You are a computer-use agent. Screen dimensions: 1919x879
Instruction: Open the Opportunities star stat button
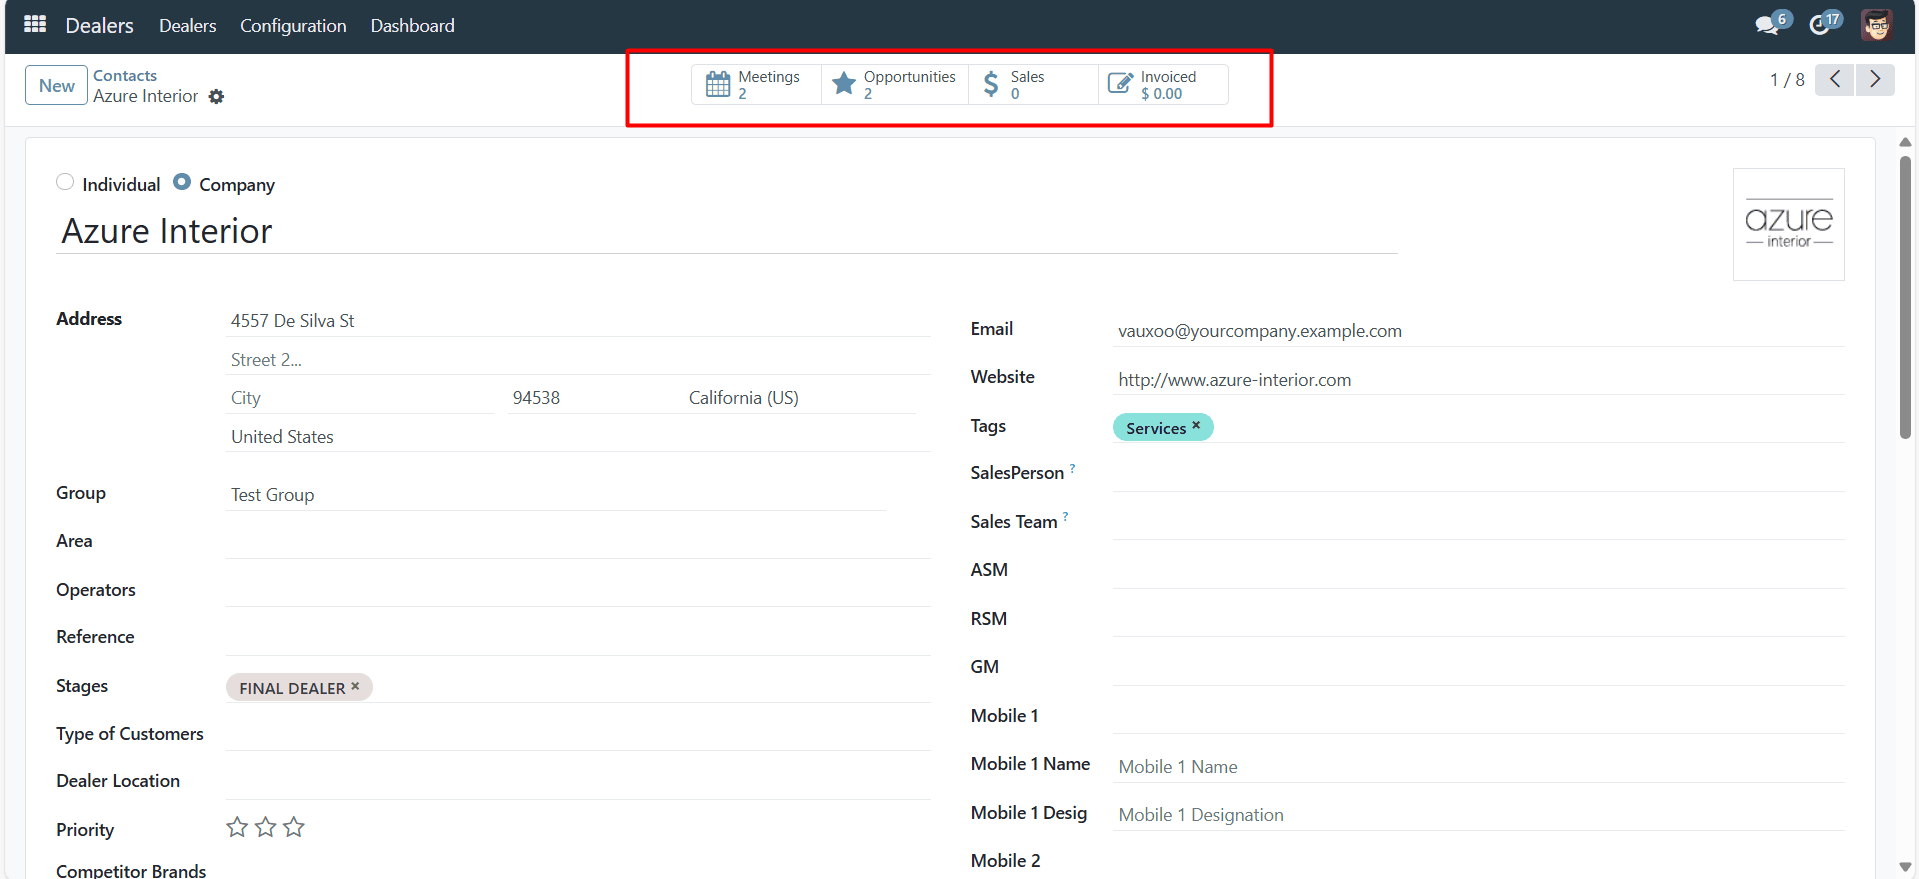[895, 84]
